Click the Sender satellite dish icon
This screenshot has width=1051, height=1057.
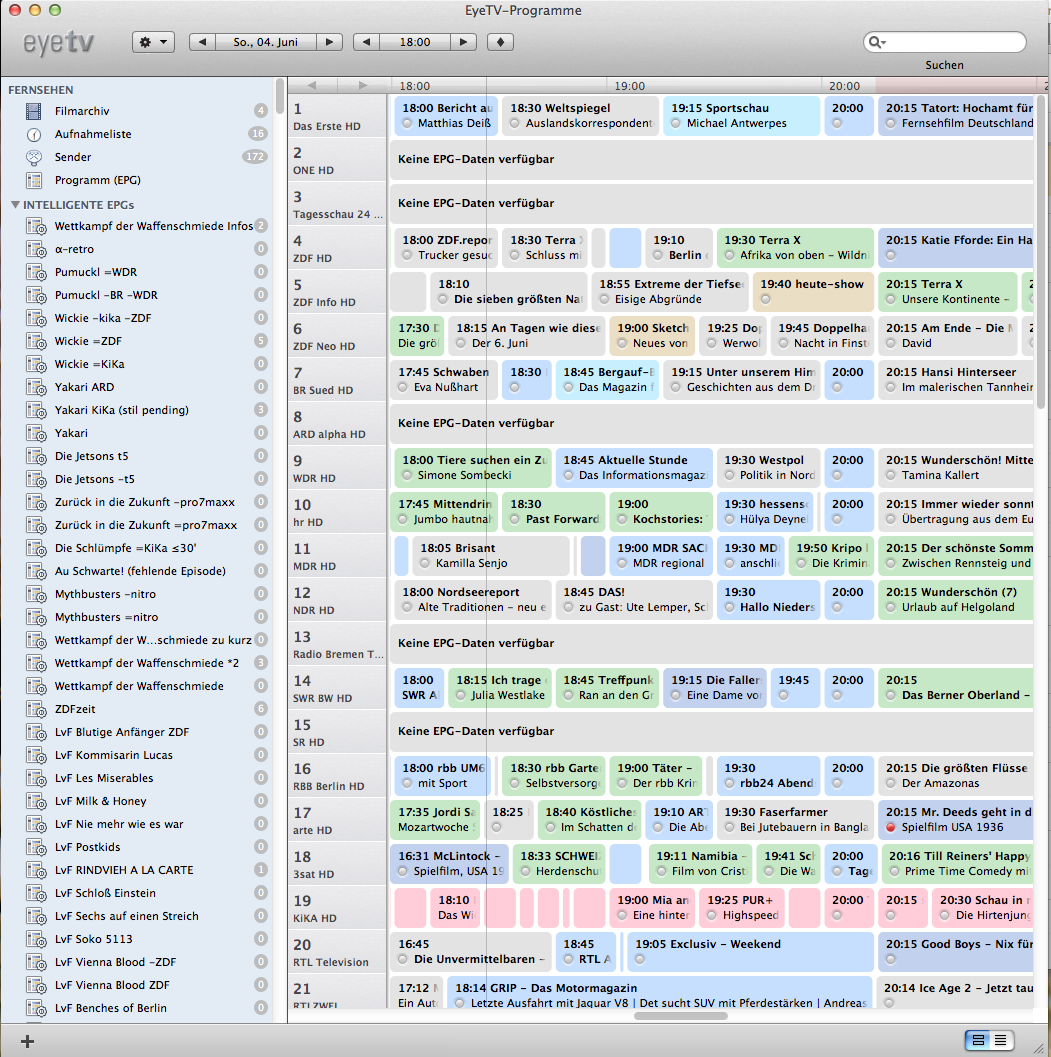[x=35, y=157]
